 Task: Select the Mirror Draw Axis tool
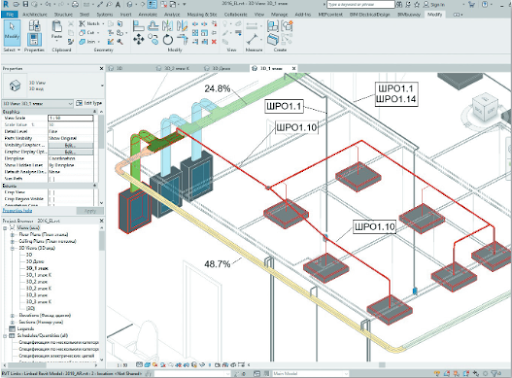(182, 26)
